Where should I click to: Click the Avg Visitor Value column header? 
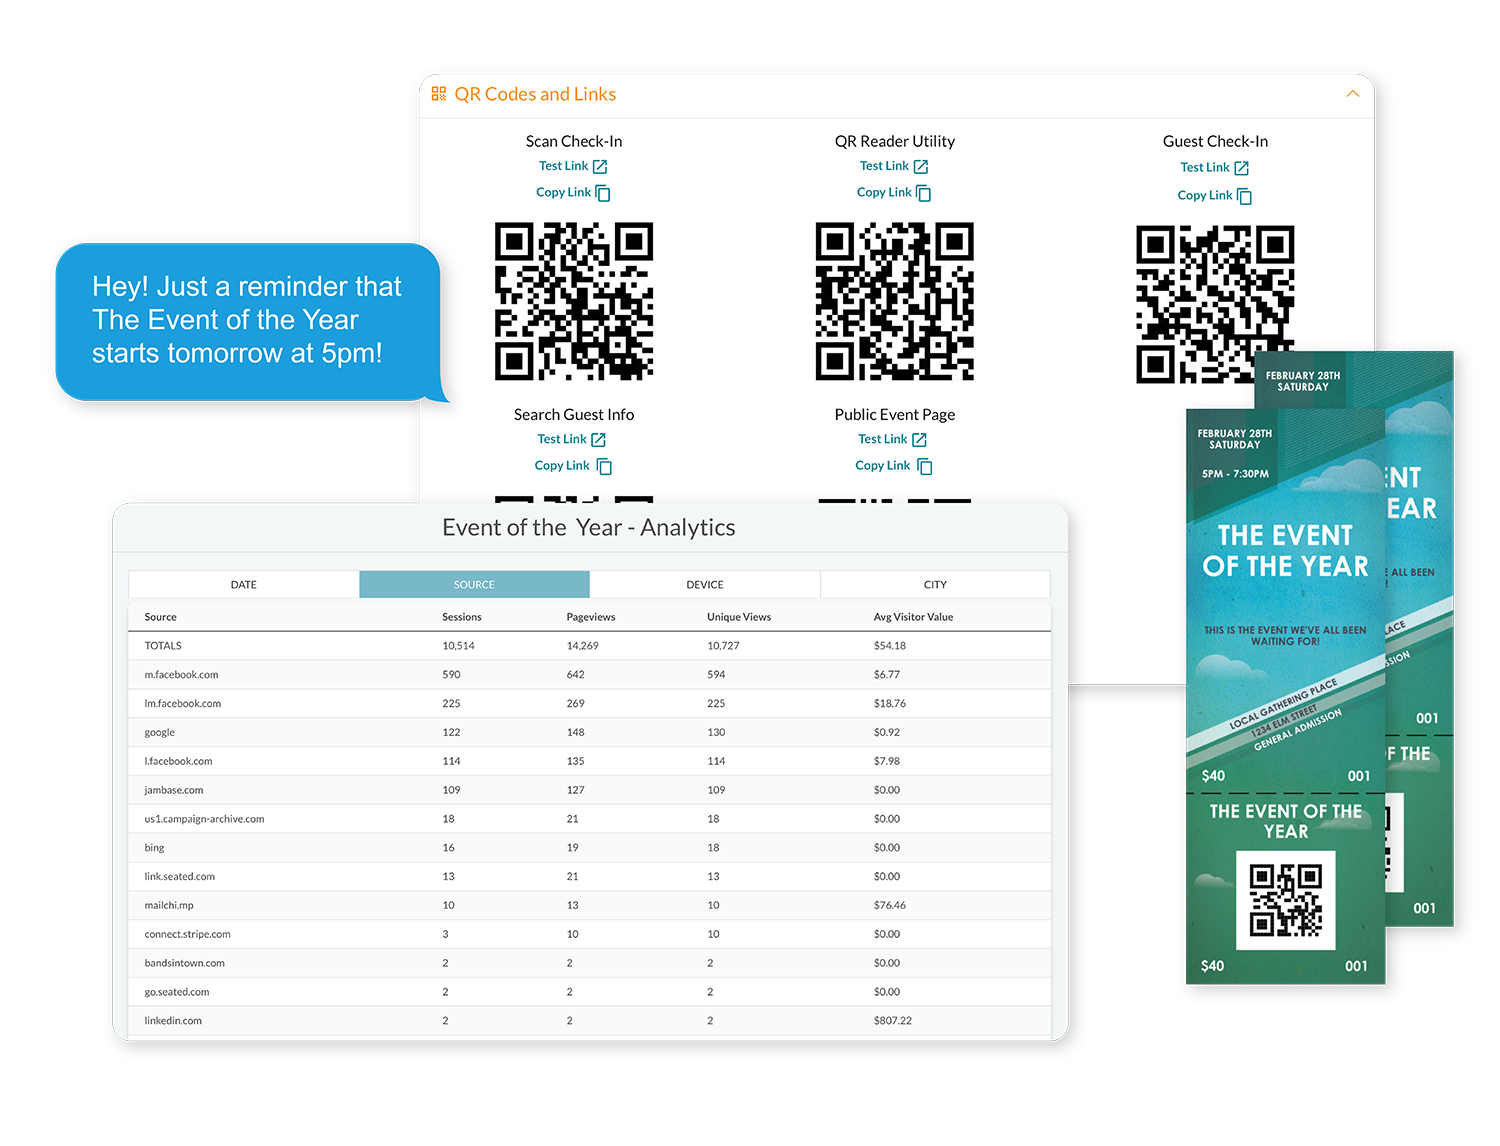point(913,617)
